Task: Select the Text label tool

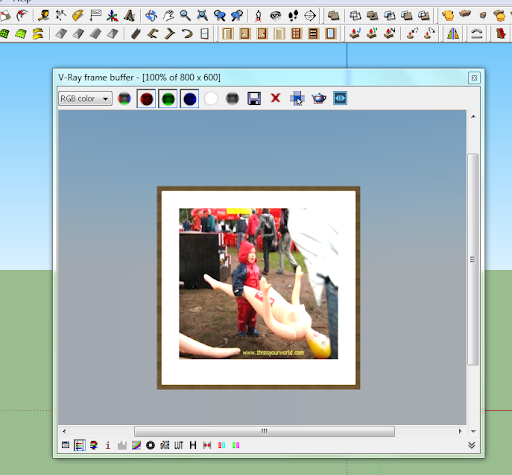Action: pos(95,15)
